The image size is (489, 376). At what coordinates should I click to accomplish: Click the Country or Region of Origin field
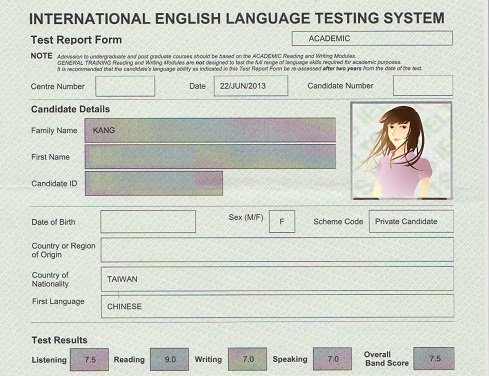277,250
